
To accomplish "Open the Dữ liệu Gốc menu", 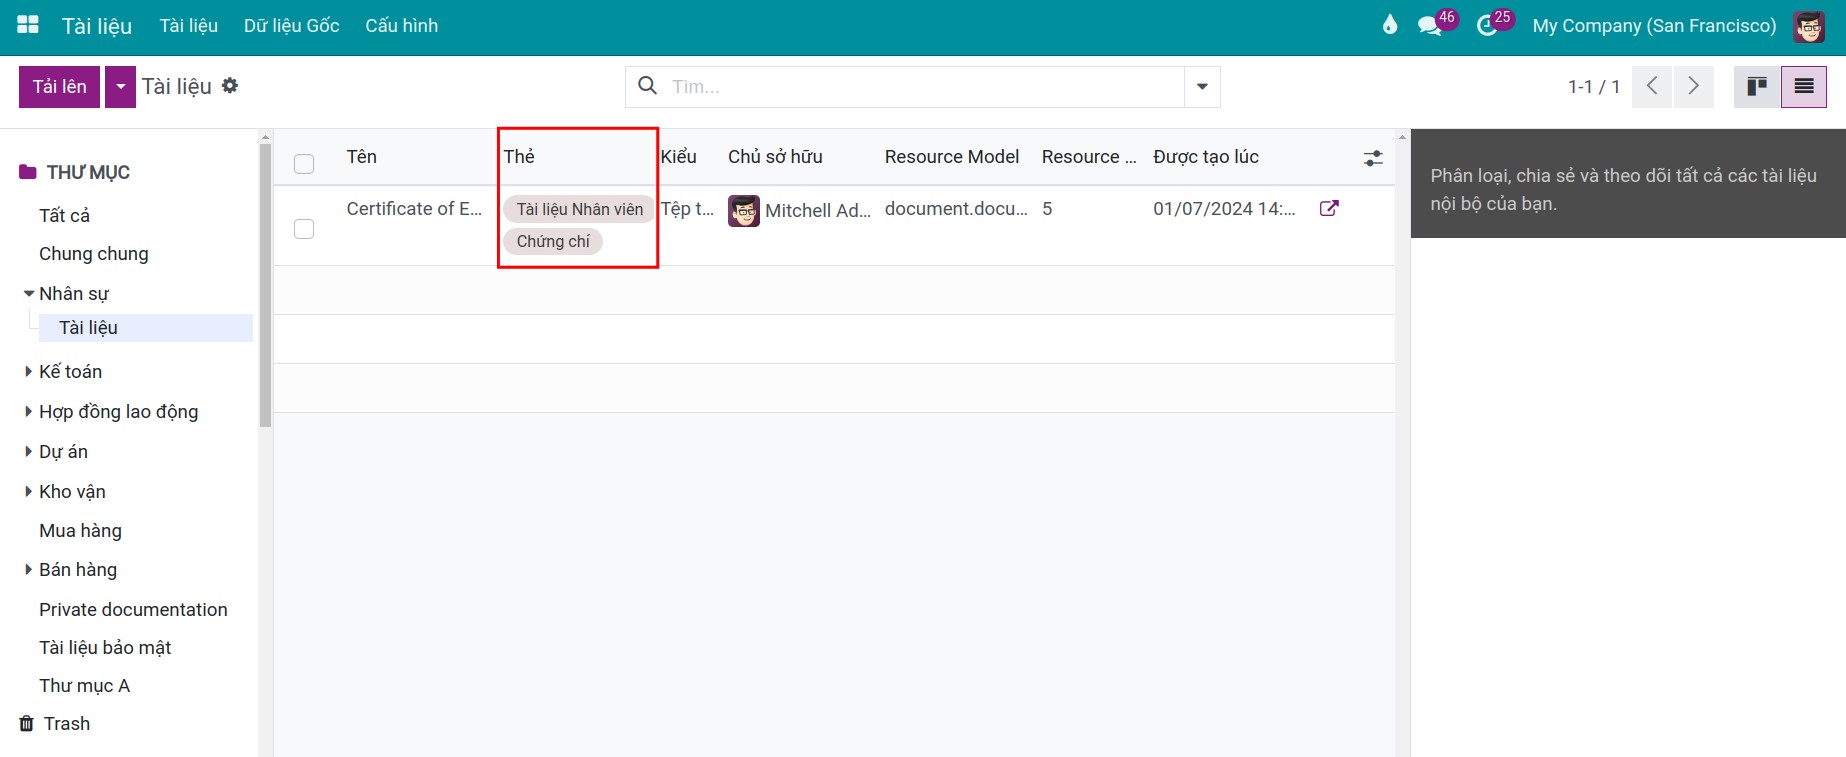I will point(292,26).
